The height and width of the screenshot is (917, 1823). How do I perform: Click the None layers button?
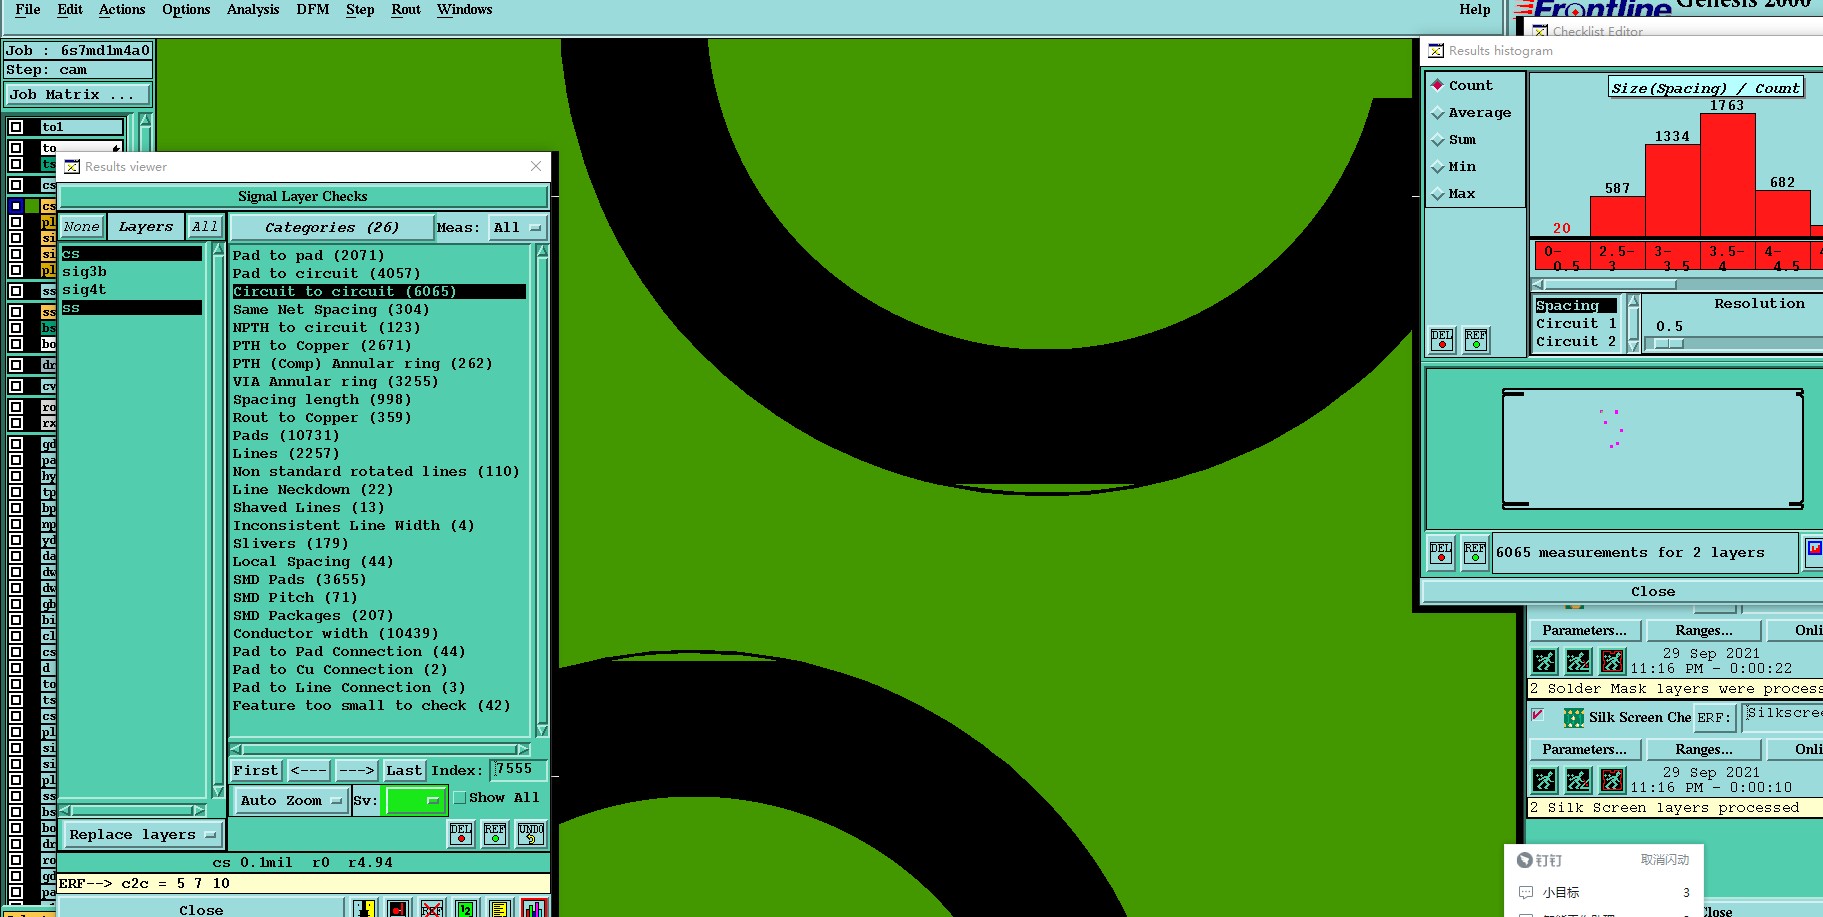coord(81,226)
